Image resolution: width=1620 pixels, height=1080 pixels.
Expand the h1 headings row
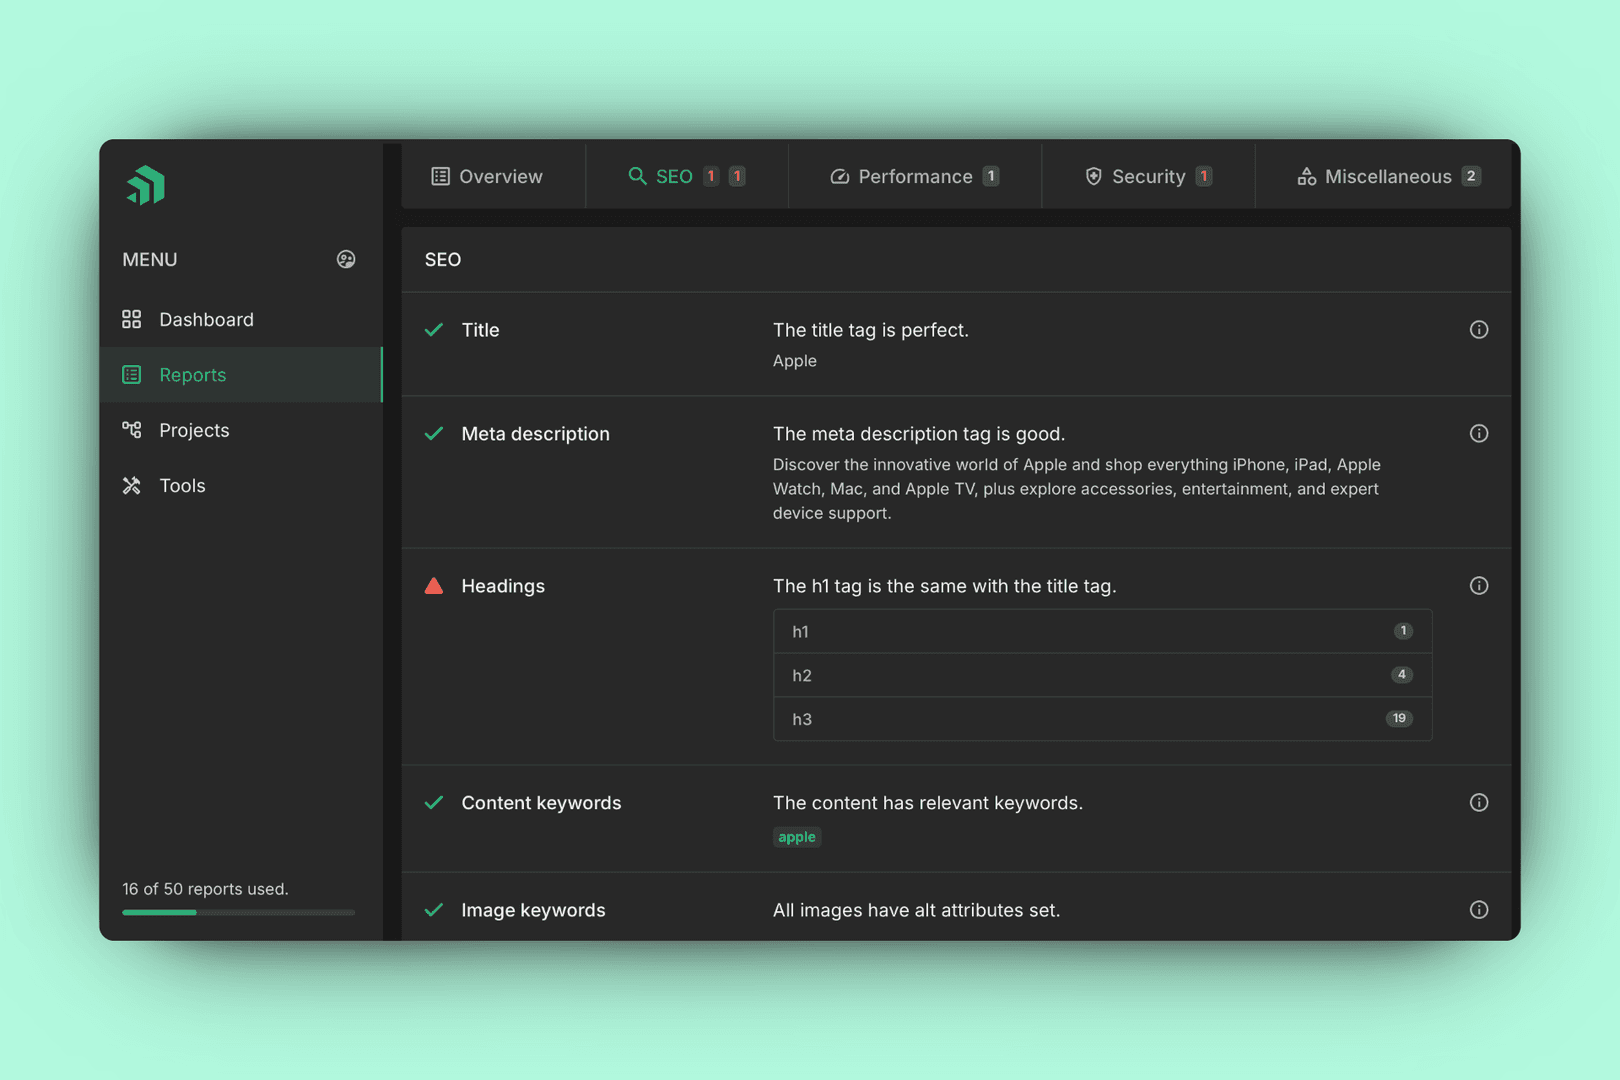(1102, 632)
